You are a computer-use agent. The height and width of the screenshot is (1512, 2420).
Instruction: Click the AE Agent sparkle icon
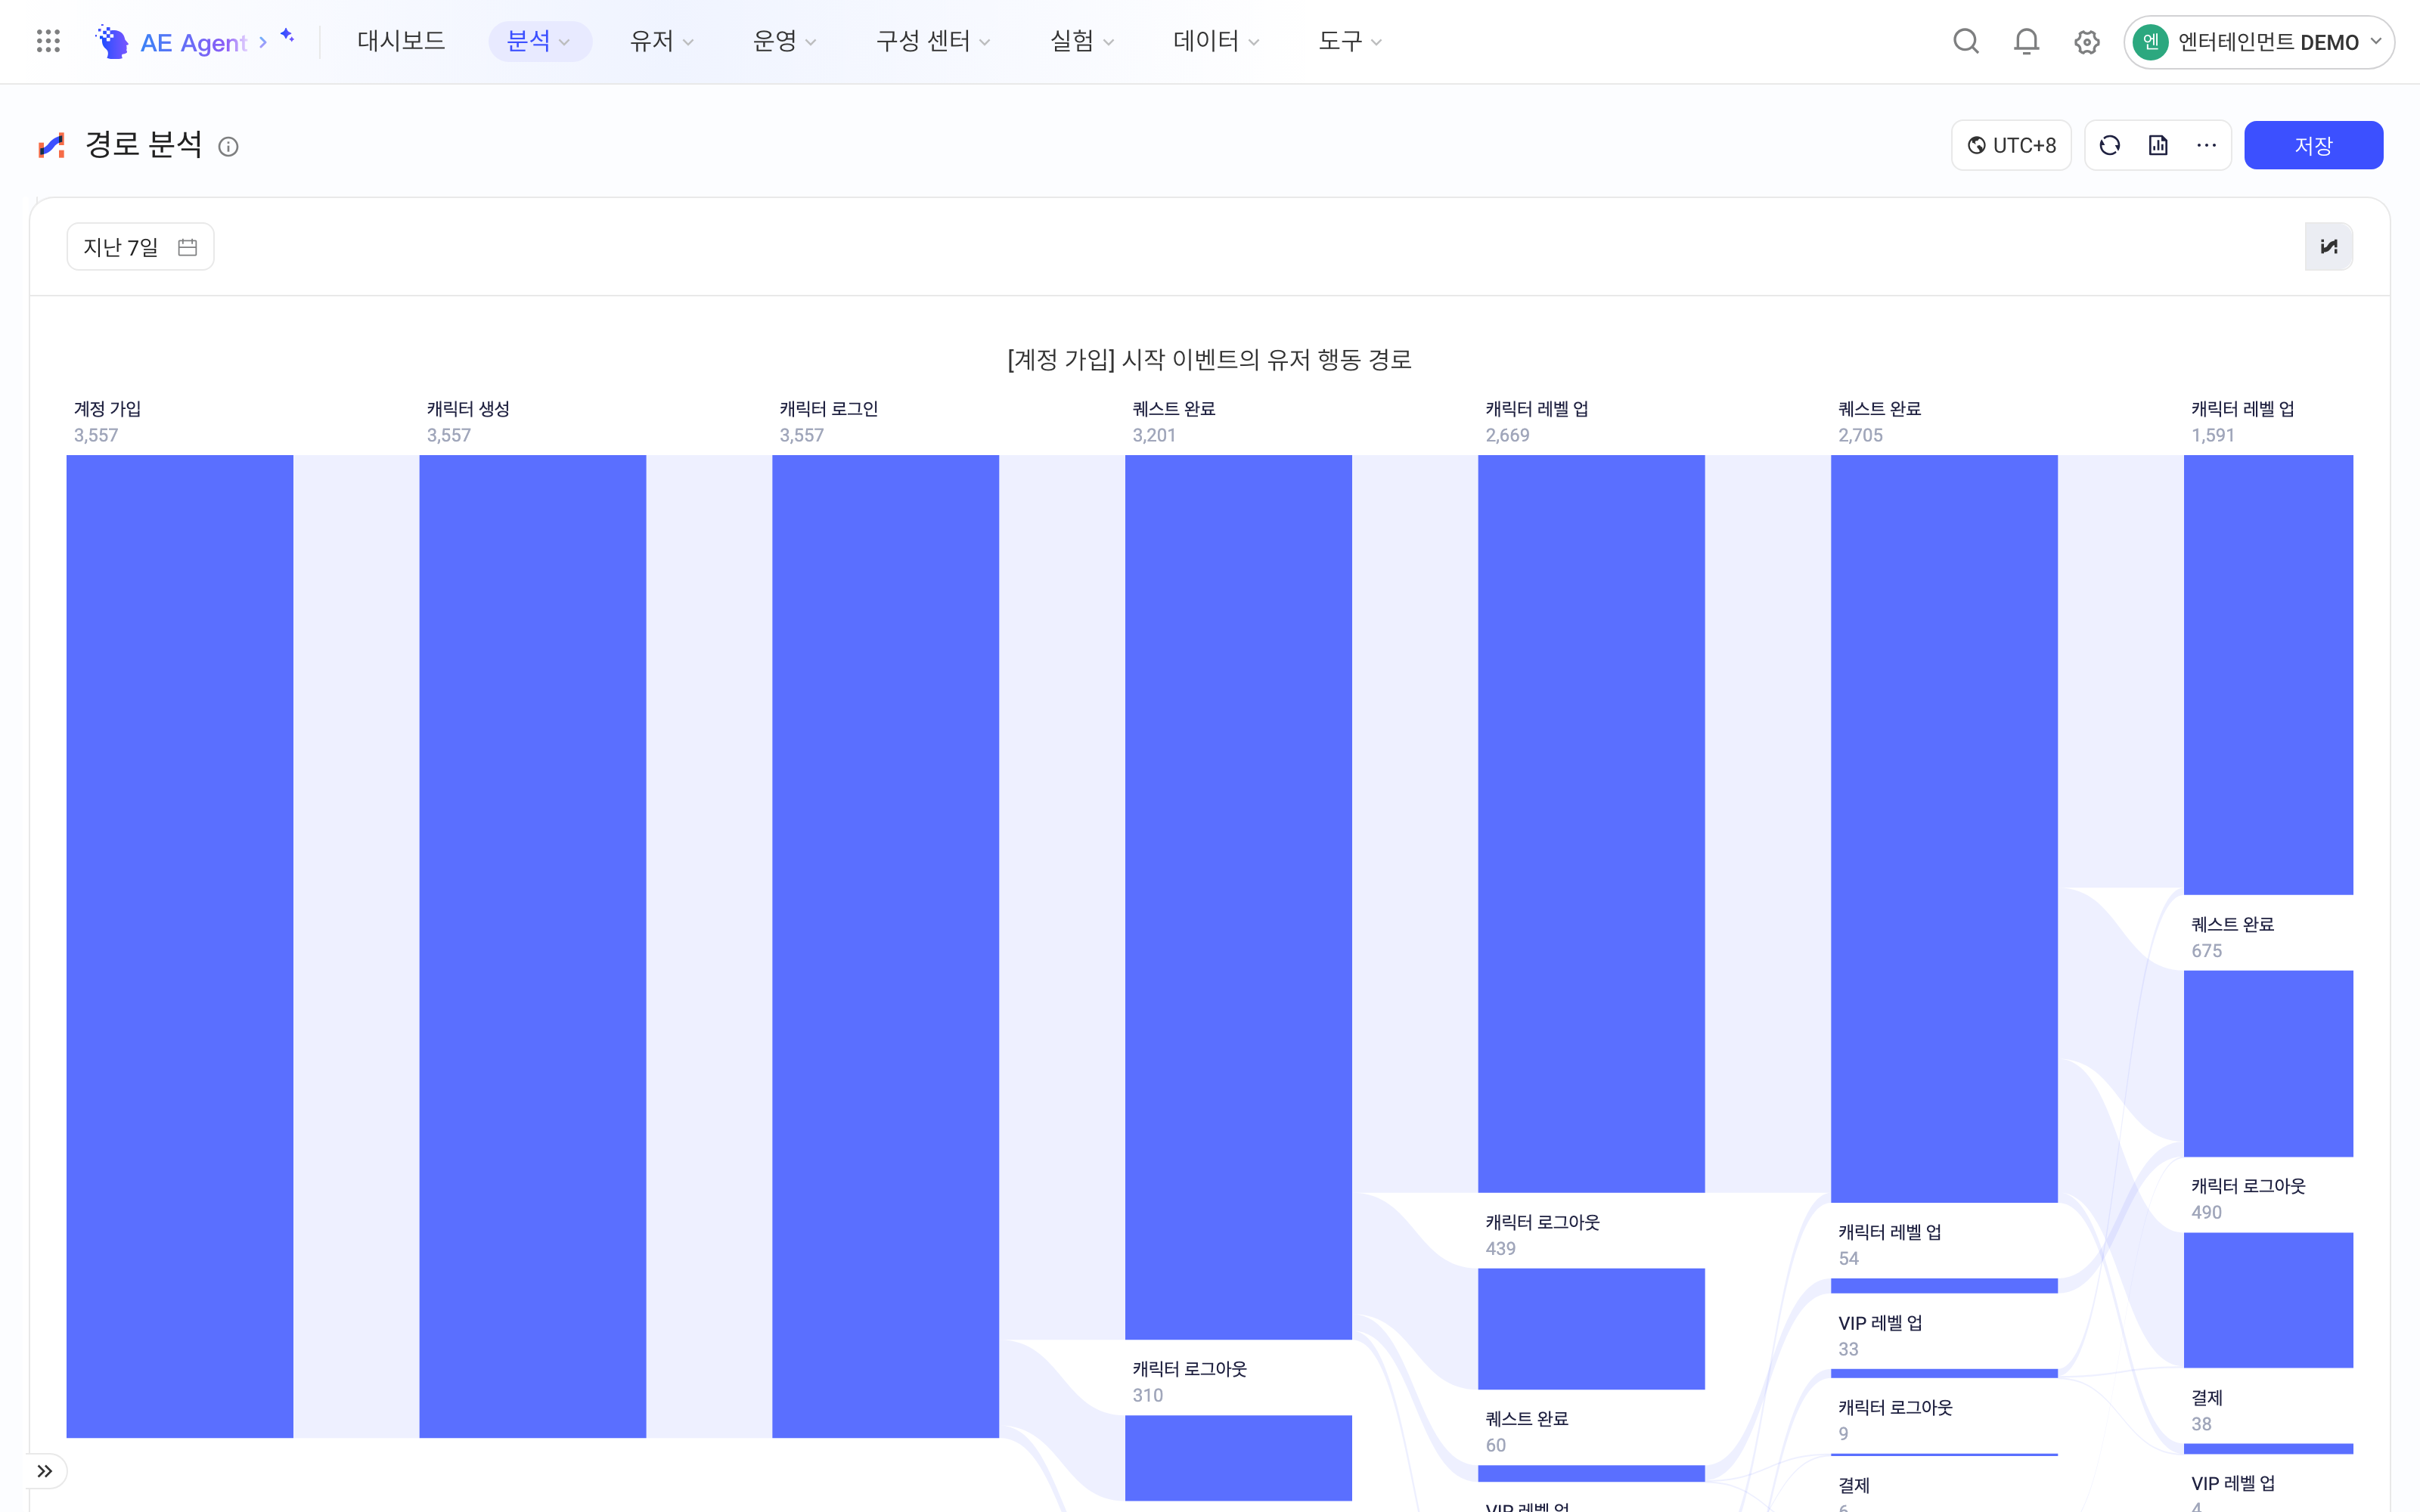pyautogui.click(x=287, y=35)
